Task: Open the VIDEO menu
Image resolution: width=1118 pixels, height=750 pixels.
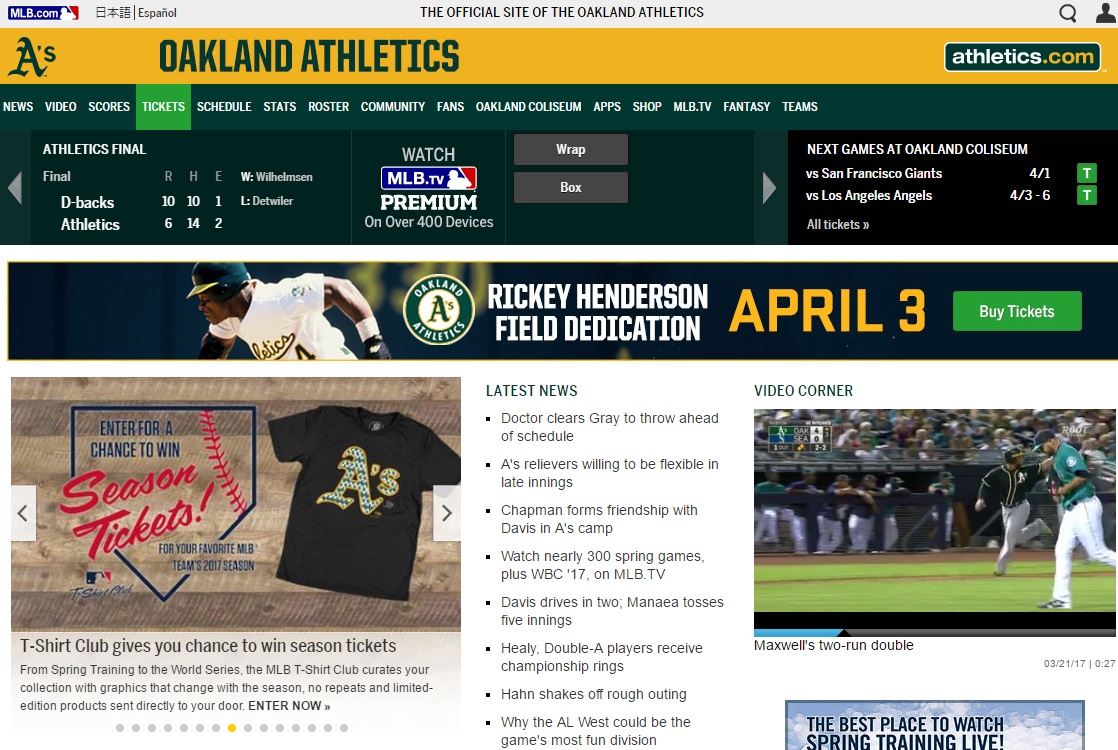Action: click(61, 107)
